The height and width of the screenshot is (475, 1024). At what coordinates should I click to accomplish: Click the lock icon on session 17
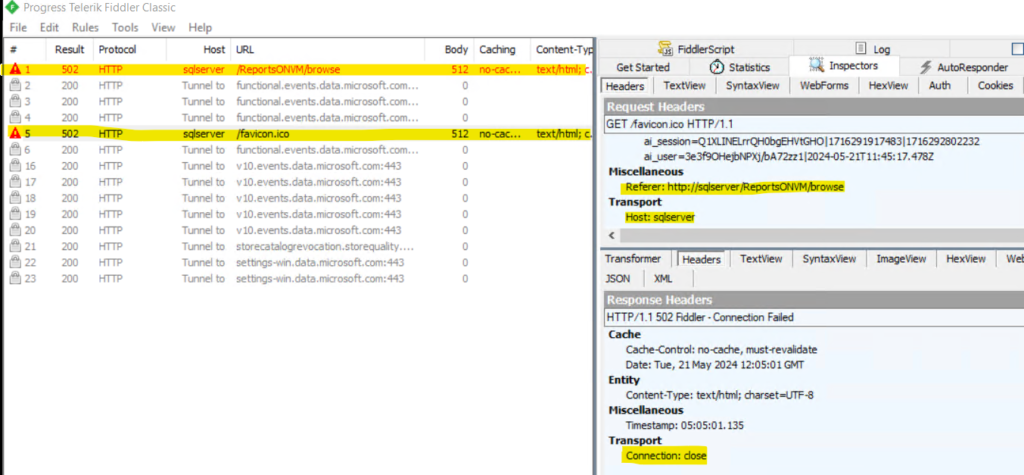pos(15,182)
